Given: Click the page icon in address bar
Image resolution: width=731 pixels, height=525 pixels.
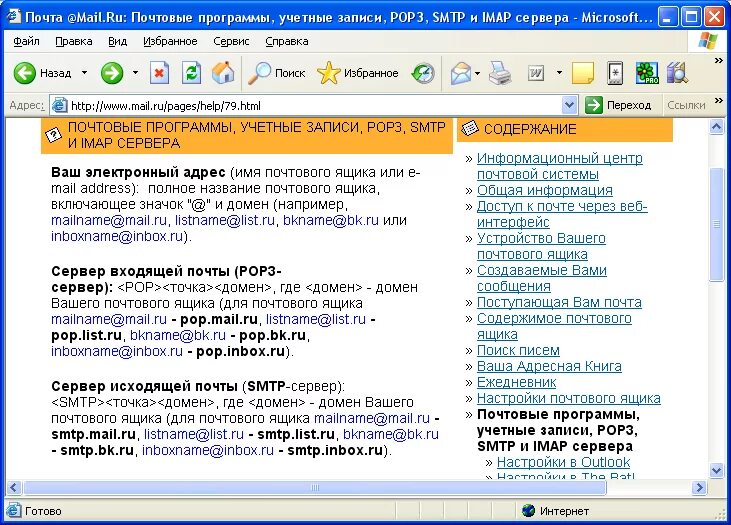Looking at the screenshot, I should click(59, 105).
